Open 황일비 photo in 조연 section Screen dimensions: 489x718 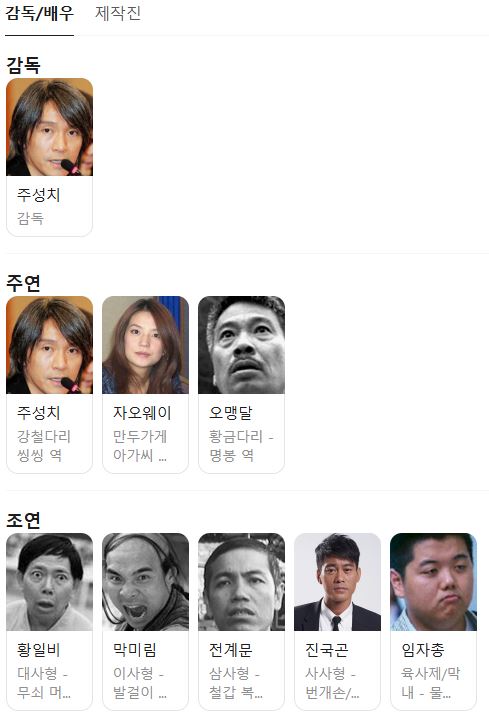(49, 582)
